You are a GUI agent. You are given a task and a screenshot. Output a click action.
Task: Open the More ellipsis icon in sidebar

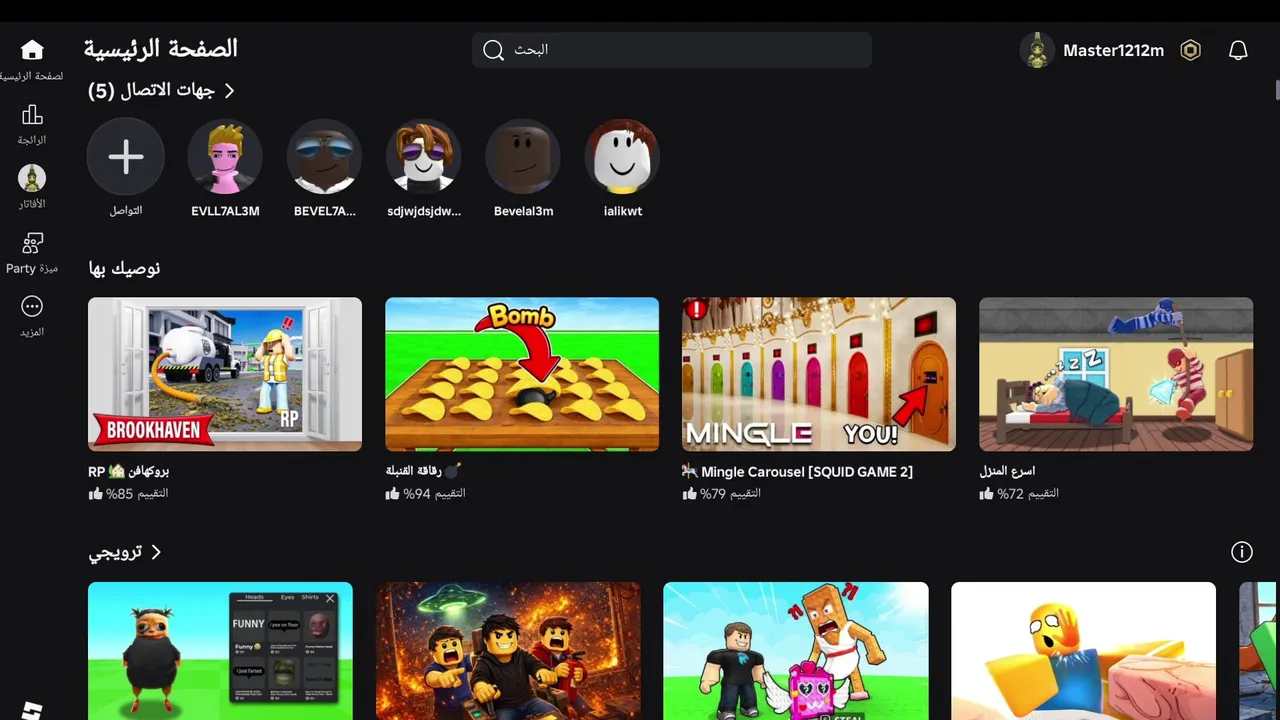32,306
